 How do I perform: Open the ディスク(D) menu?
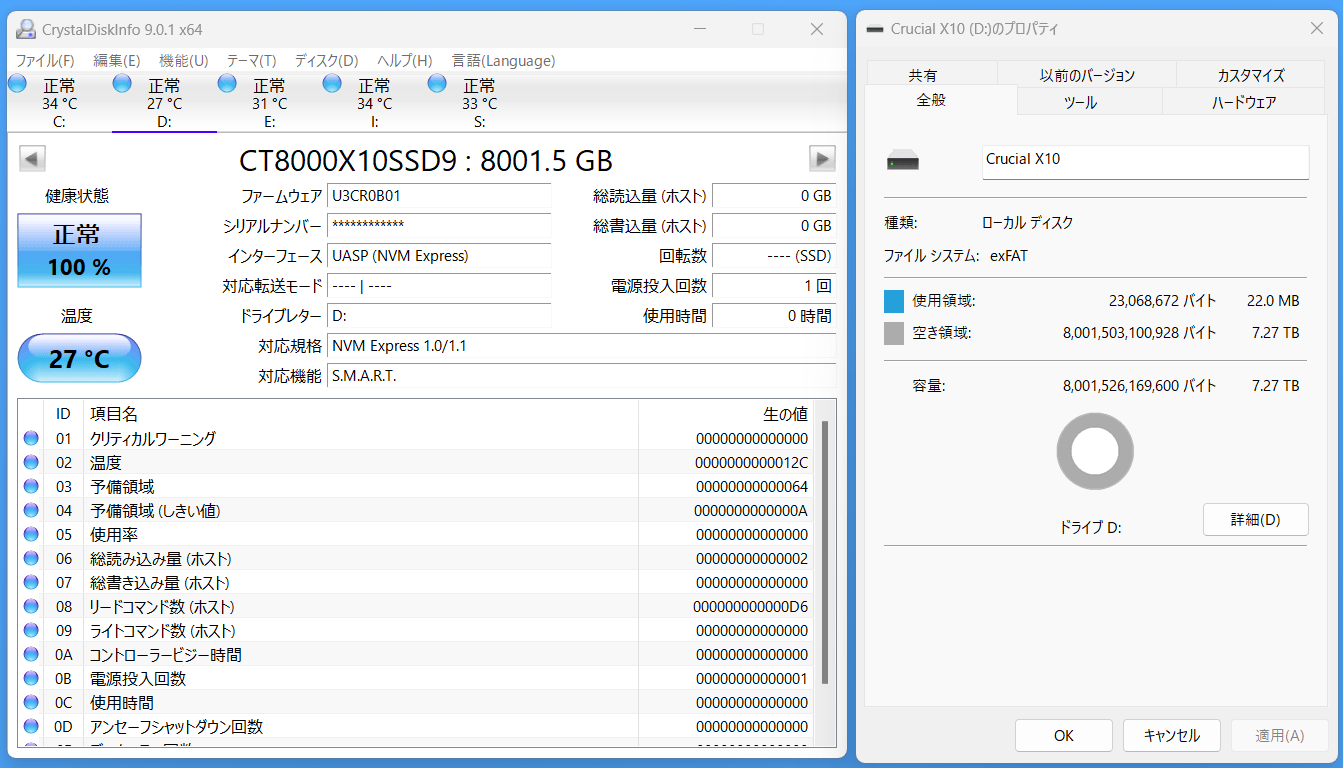coord(326,61)
